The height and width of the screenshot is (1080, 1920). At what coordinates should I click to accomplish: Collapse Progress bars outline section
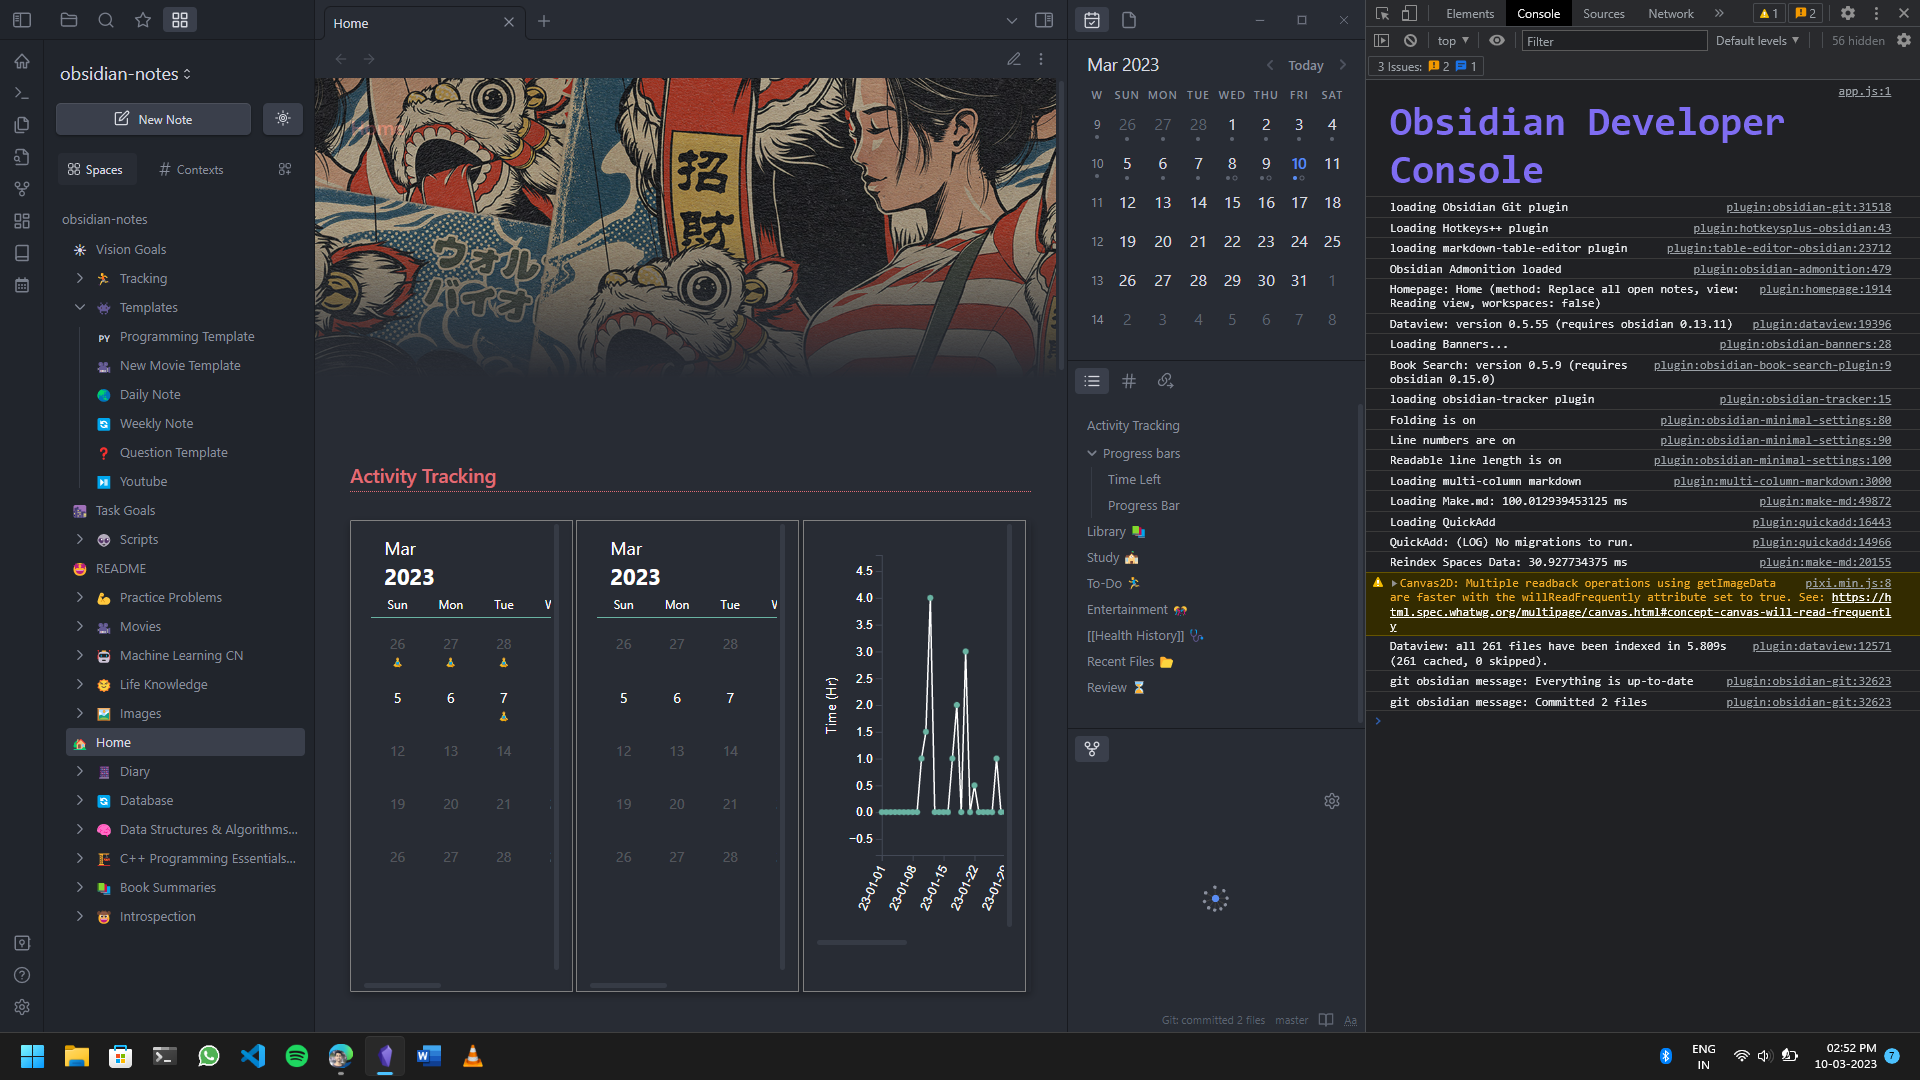(1092, 453)
